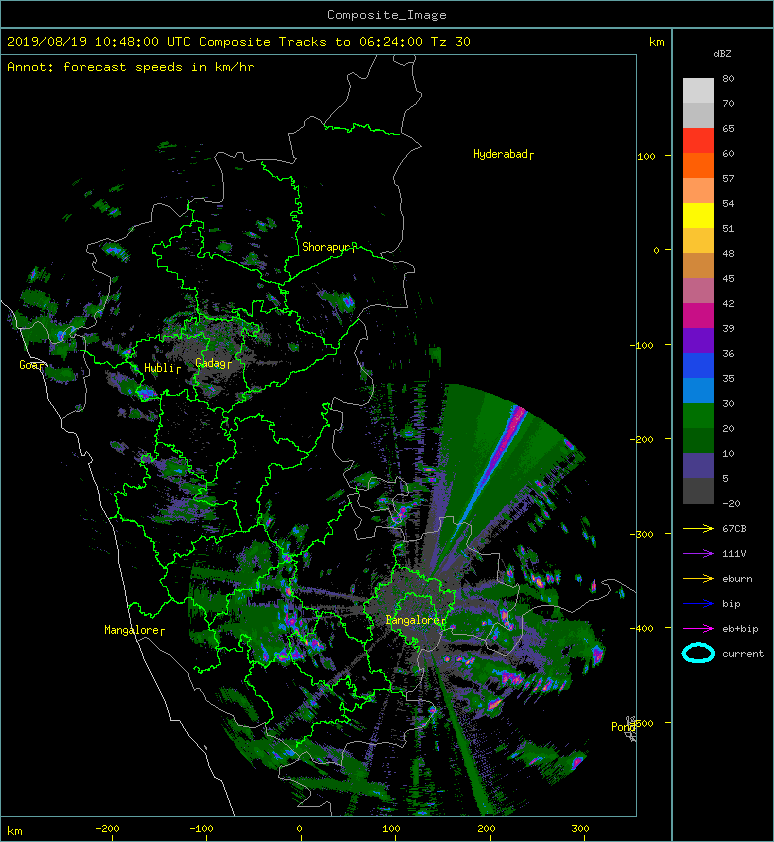Click the 100 tick on the right axis
The height and width of the screenshot is (842, 774).
coord(646,157)
